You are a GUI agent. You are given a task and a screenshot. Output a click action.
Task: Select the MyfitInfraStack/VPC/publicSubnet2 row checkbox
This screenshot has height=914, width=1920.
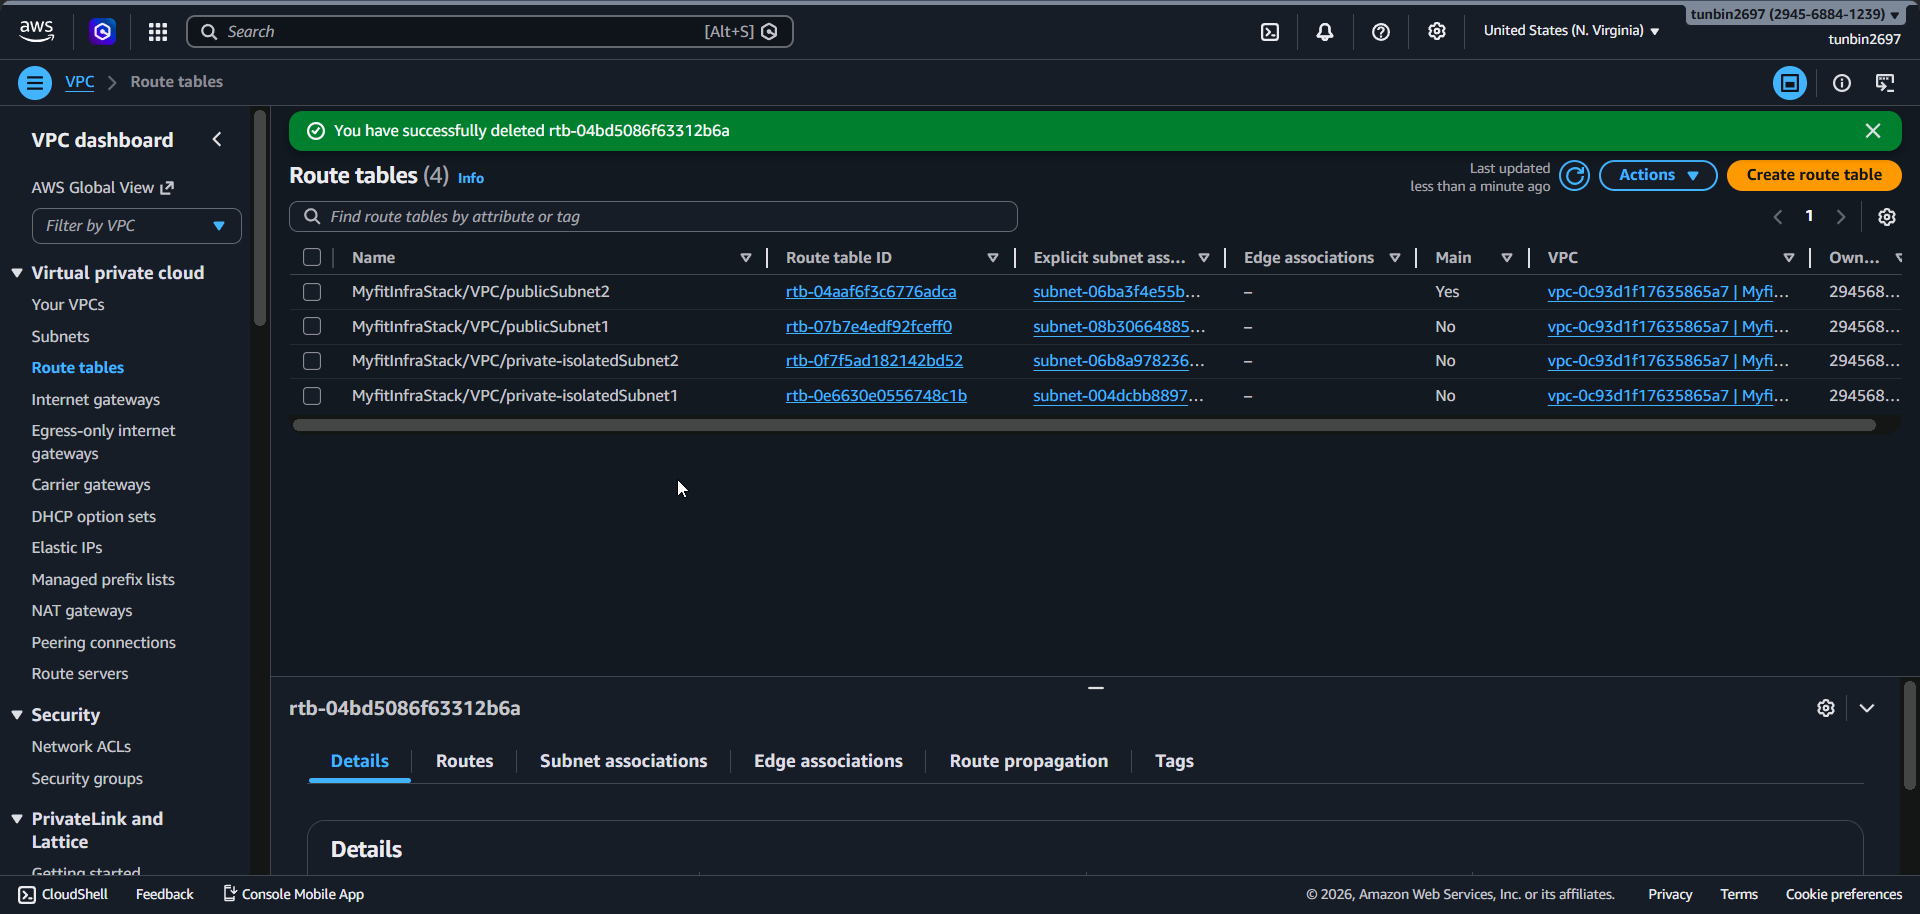[312, 292]
